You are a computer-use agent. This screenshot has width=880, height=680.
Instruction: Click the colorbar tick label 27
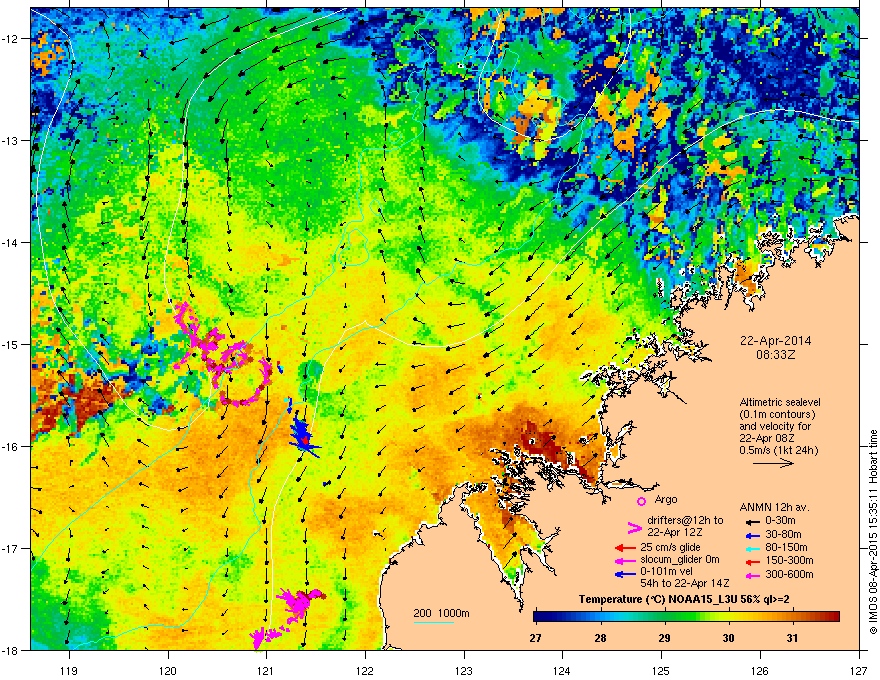coord(535,638)
